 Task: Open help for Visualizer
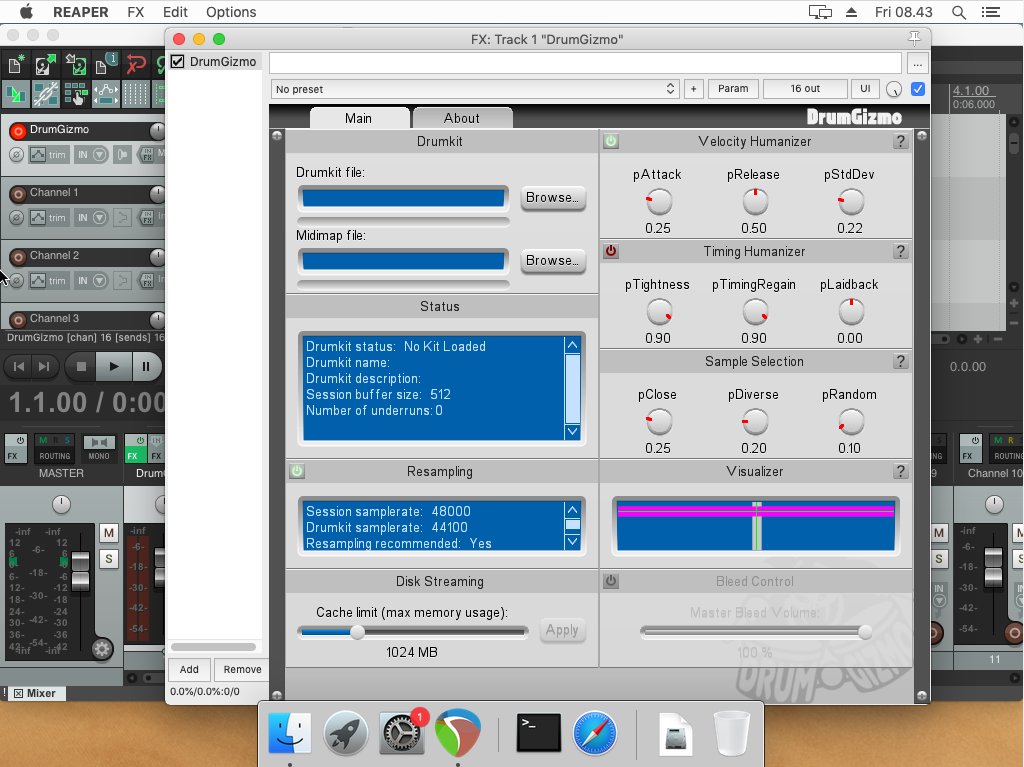coord(901,471)
